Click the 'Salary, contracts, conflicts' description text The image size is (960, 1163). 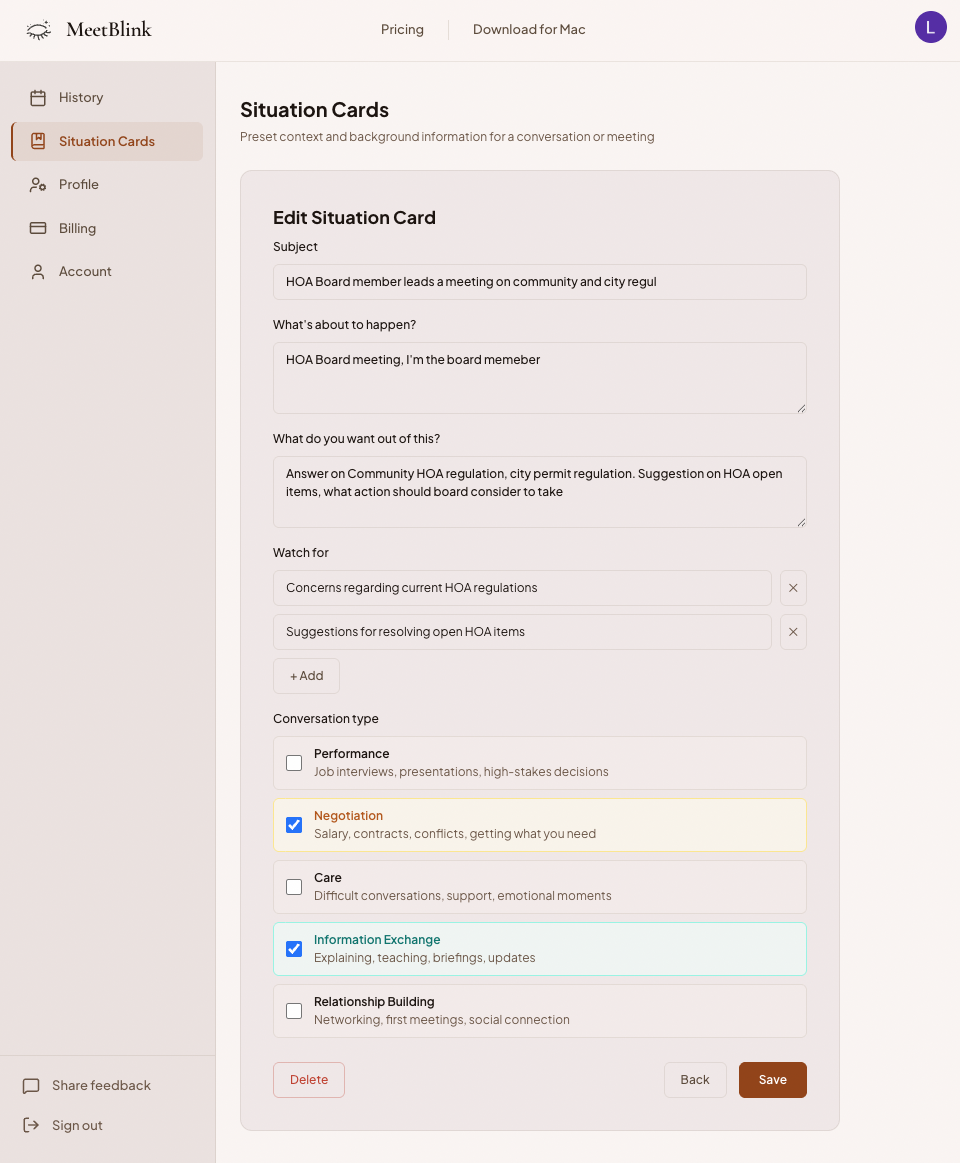tap(455, 834)
